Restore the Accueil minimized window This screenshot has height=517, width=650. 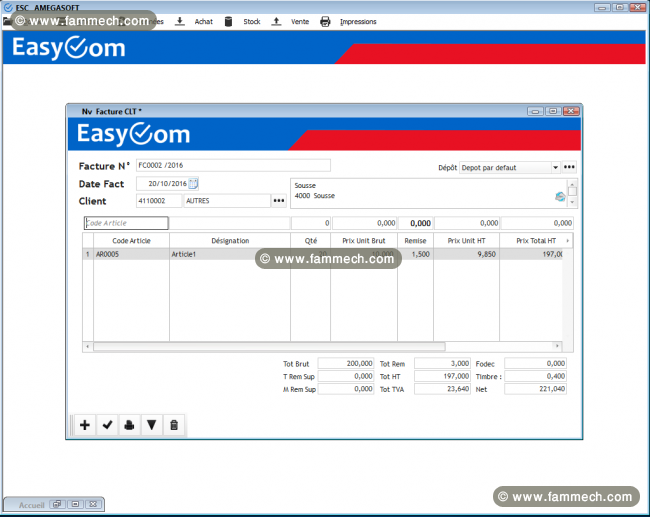(x=57, y=504)
